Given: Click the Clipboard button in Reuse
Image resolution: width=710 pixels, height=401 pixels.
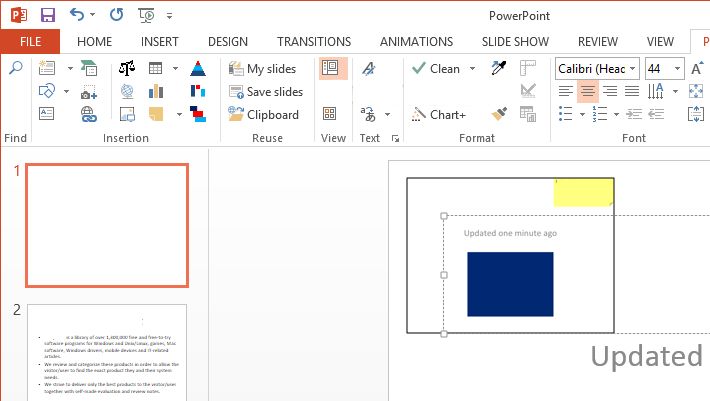Looking at the screenshot, I should [x=264, y=115].
